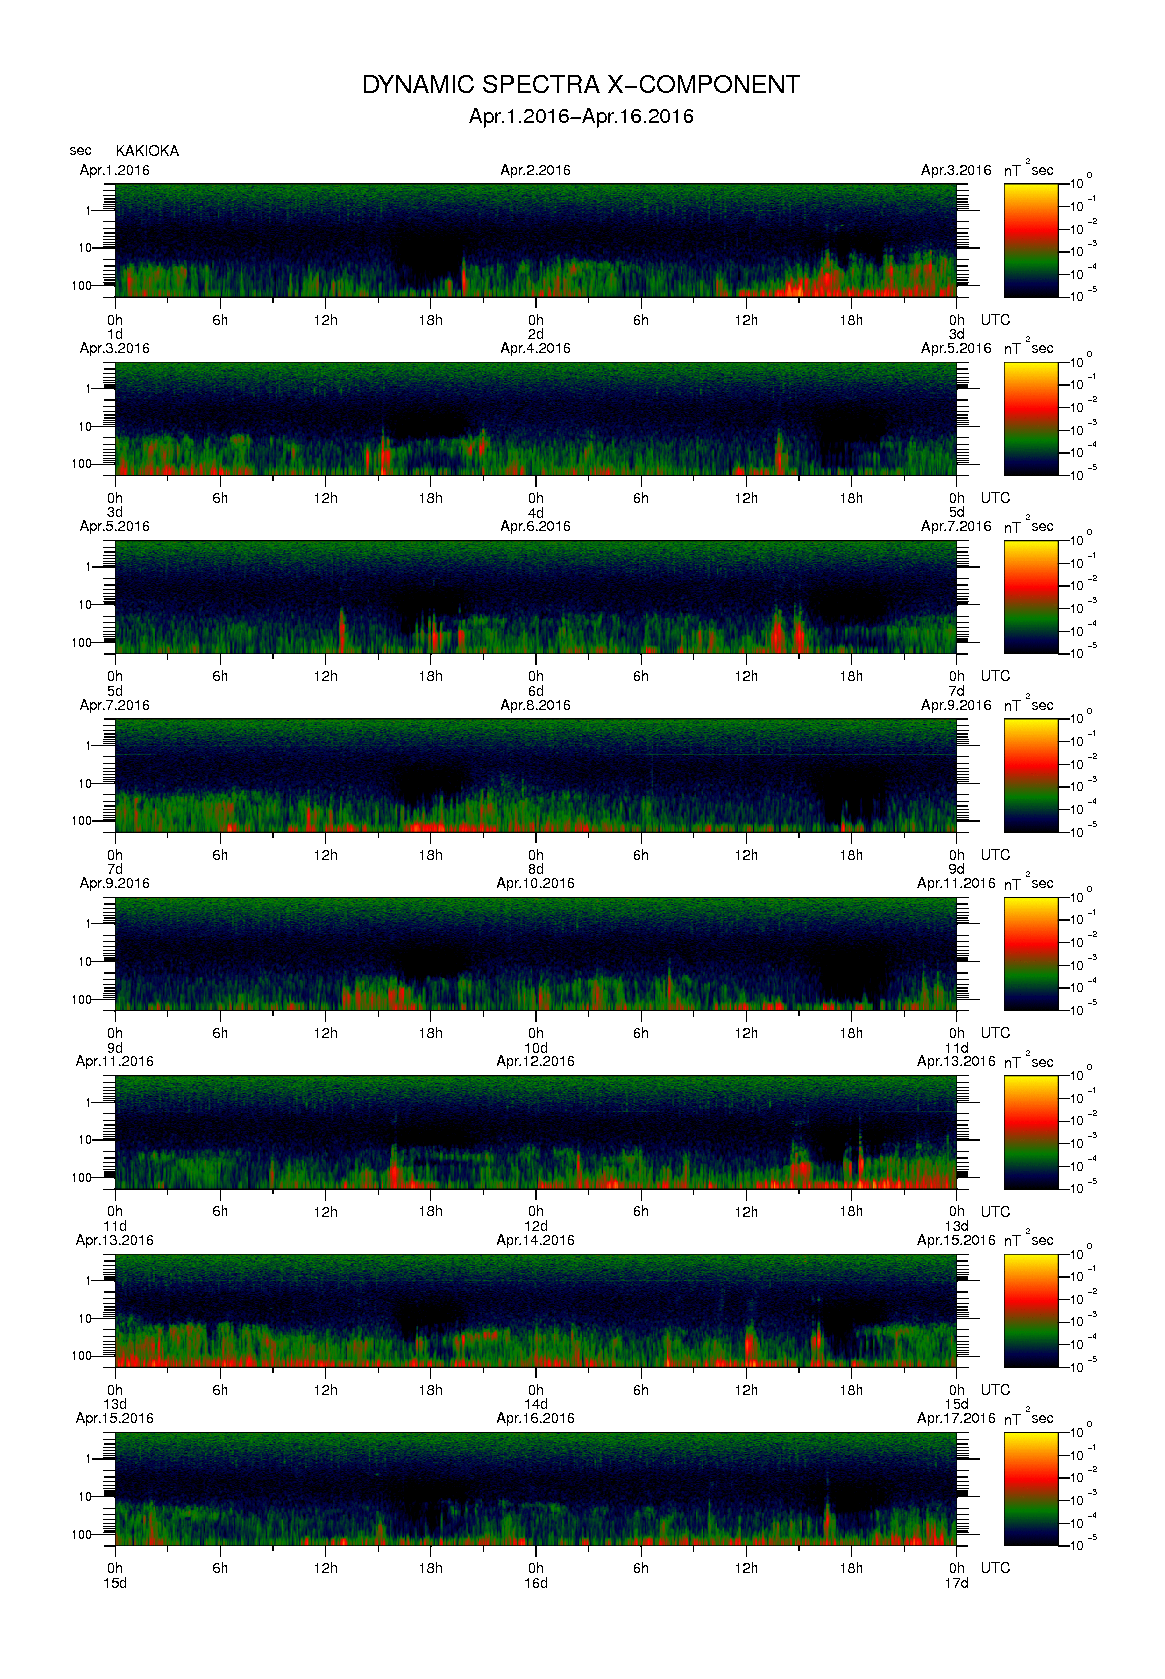Click the UTC label under the Apr.1–Apr.3 panel
Image resolution: width=1165 pixels, height=1679 pixels.
click(x=995, y=320)
